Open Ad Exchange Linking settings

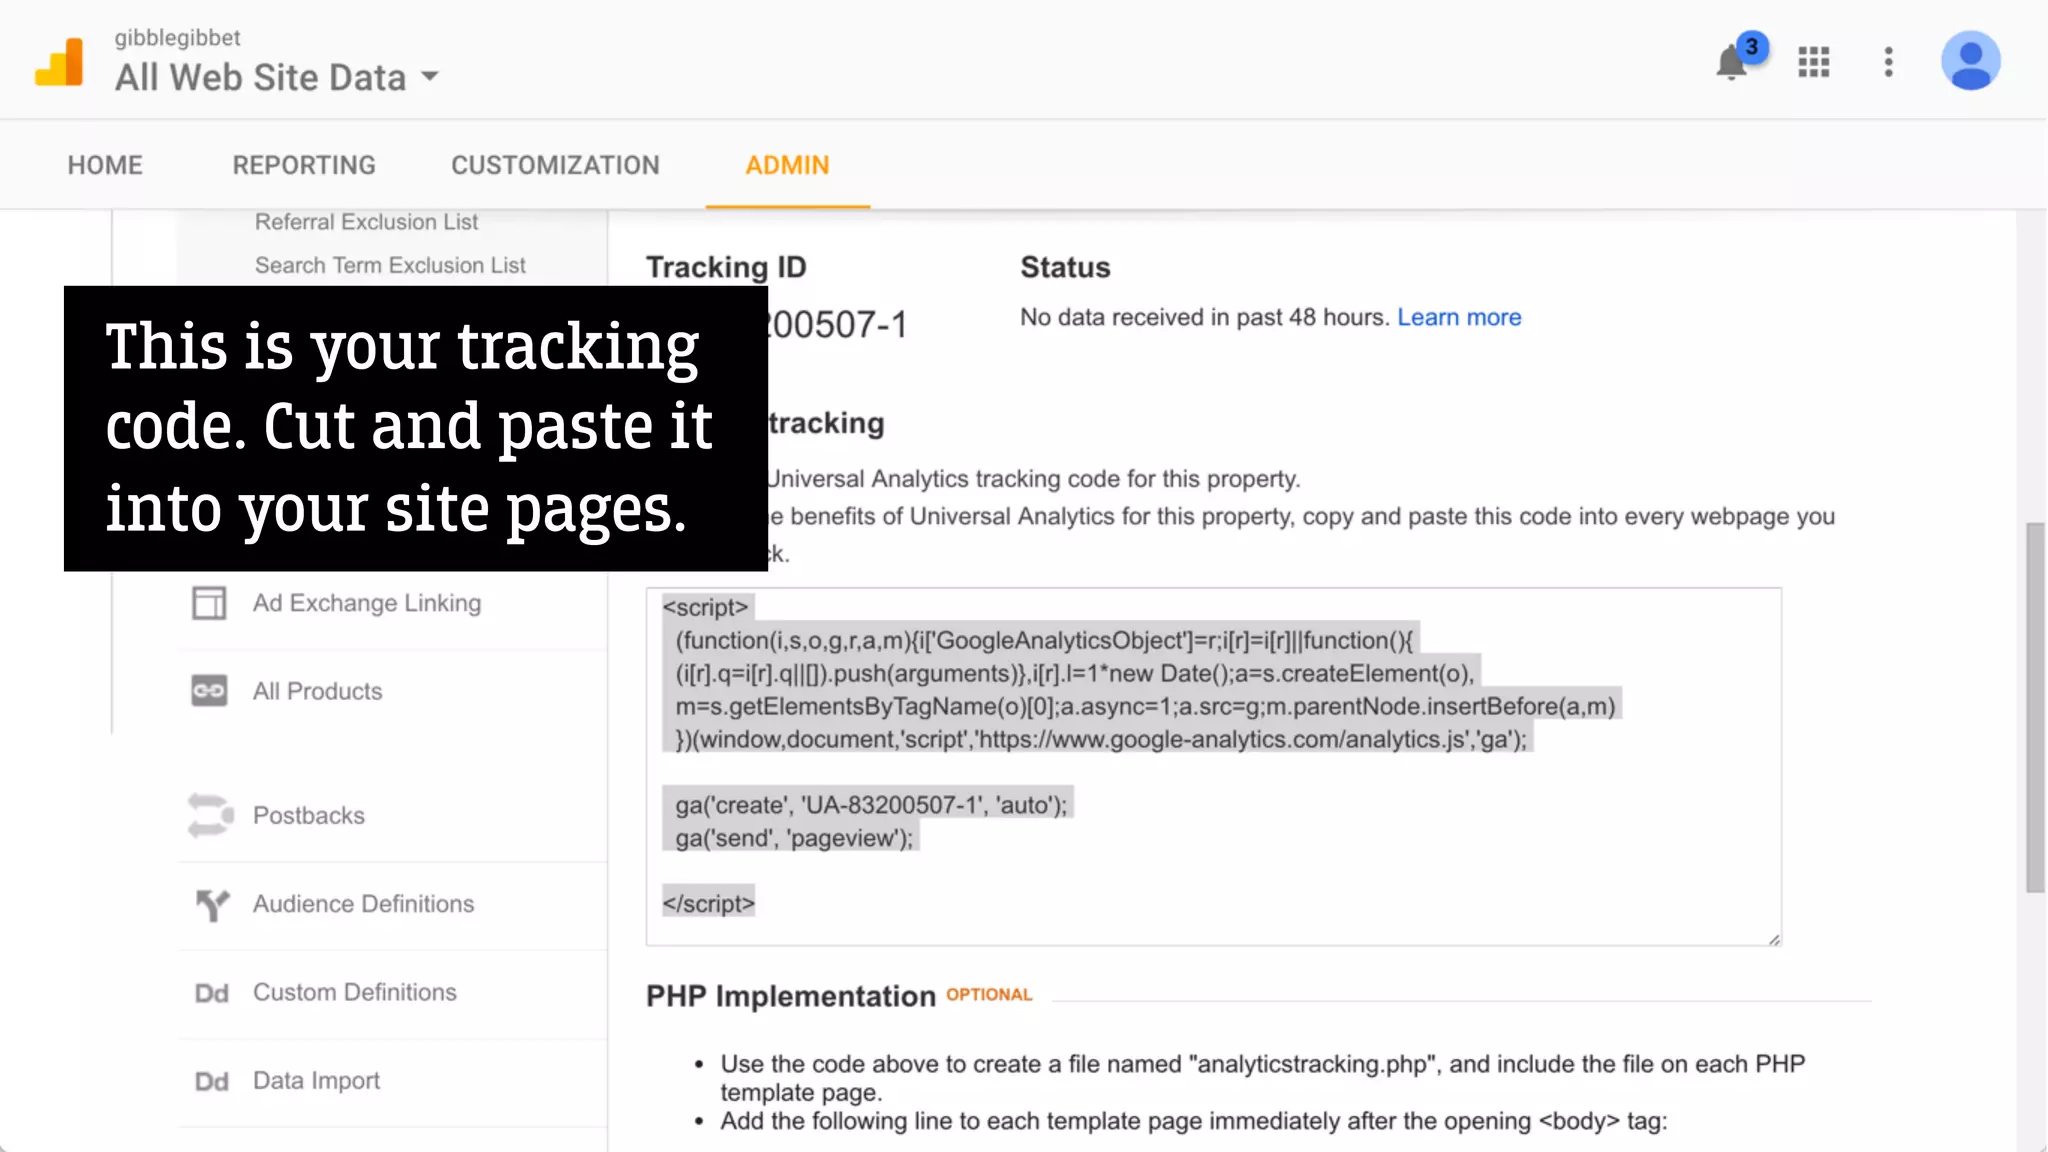[x=367, y=603]
